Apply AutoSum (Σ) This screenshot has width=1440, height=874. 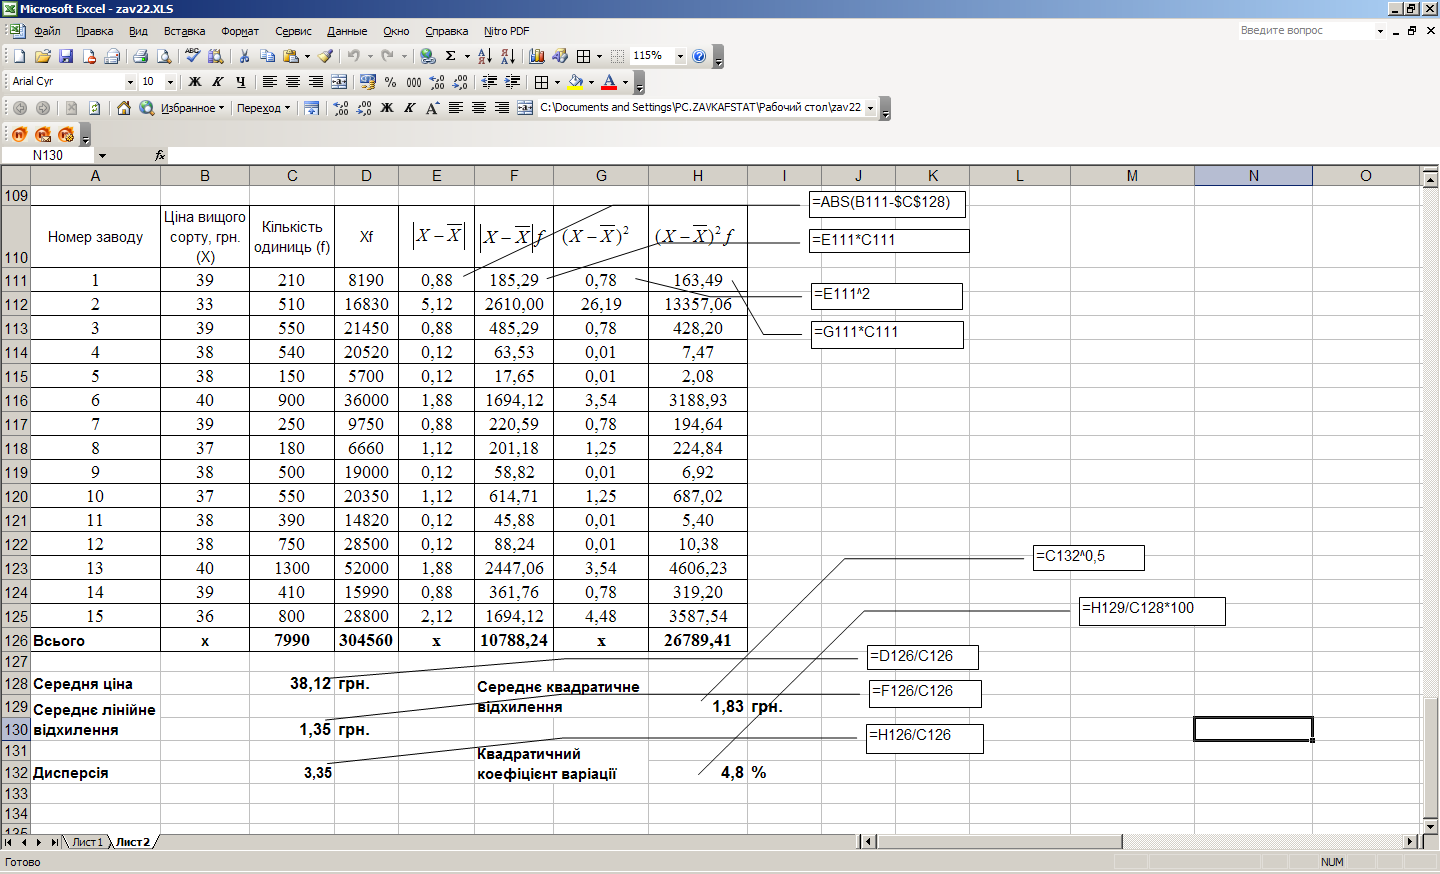tap(451, 56)
